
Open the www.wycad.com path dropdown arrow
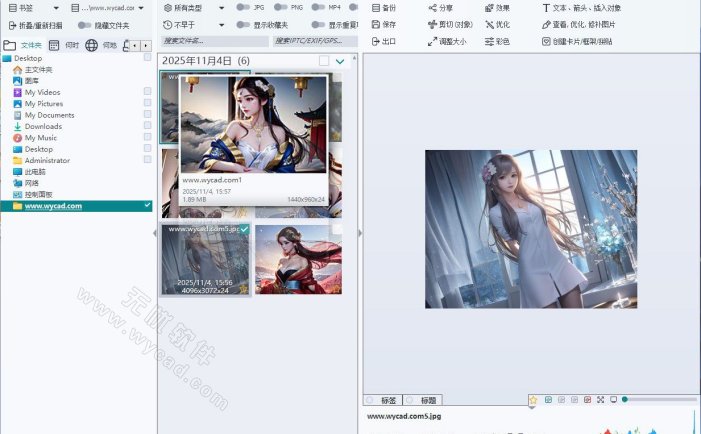141,8
